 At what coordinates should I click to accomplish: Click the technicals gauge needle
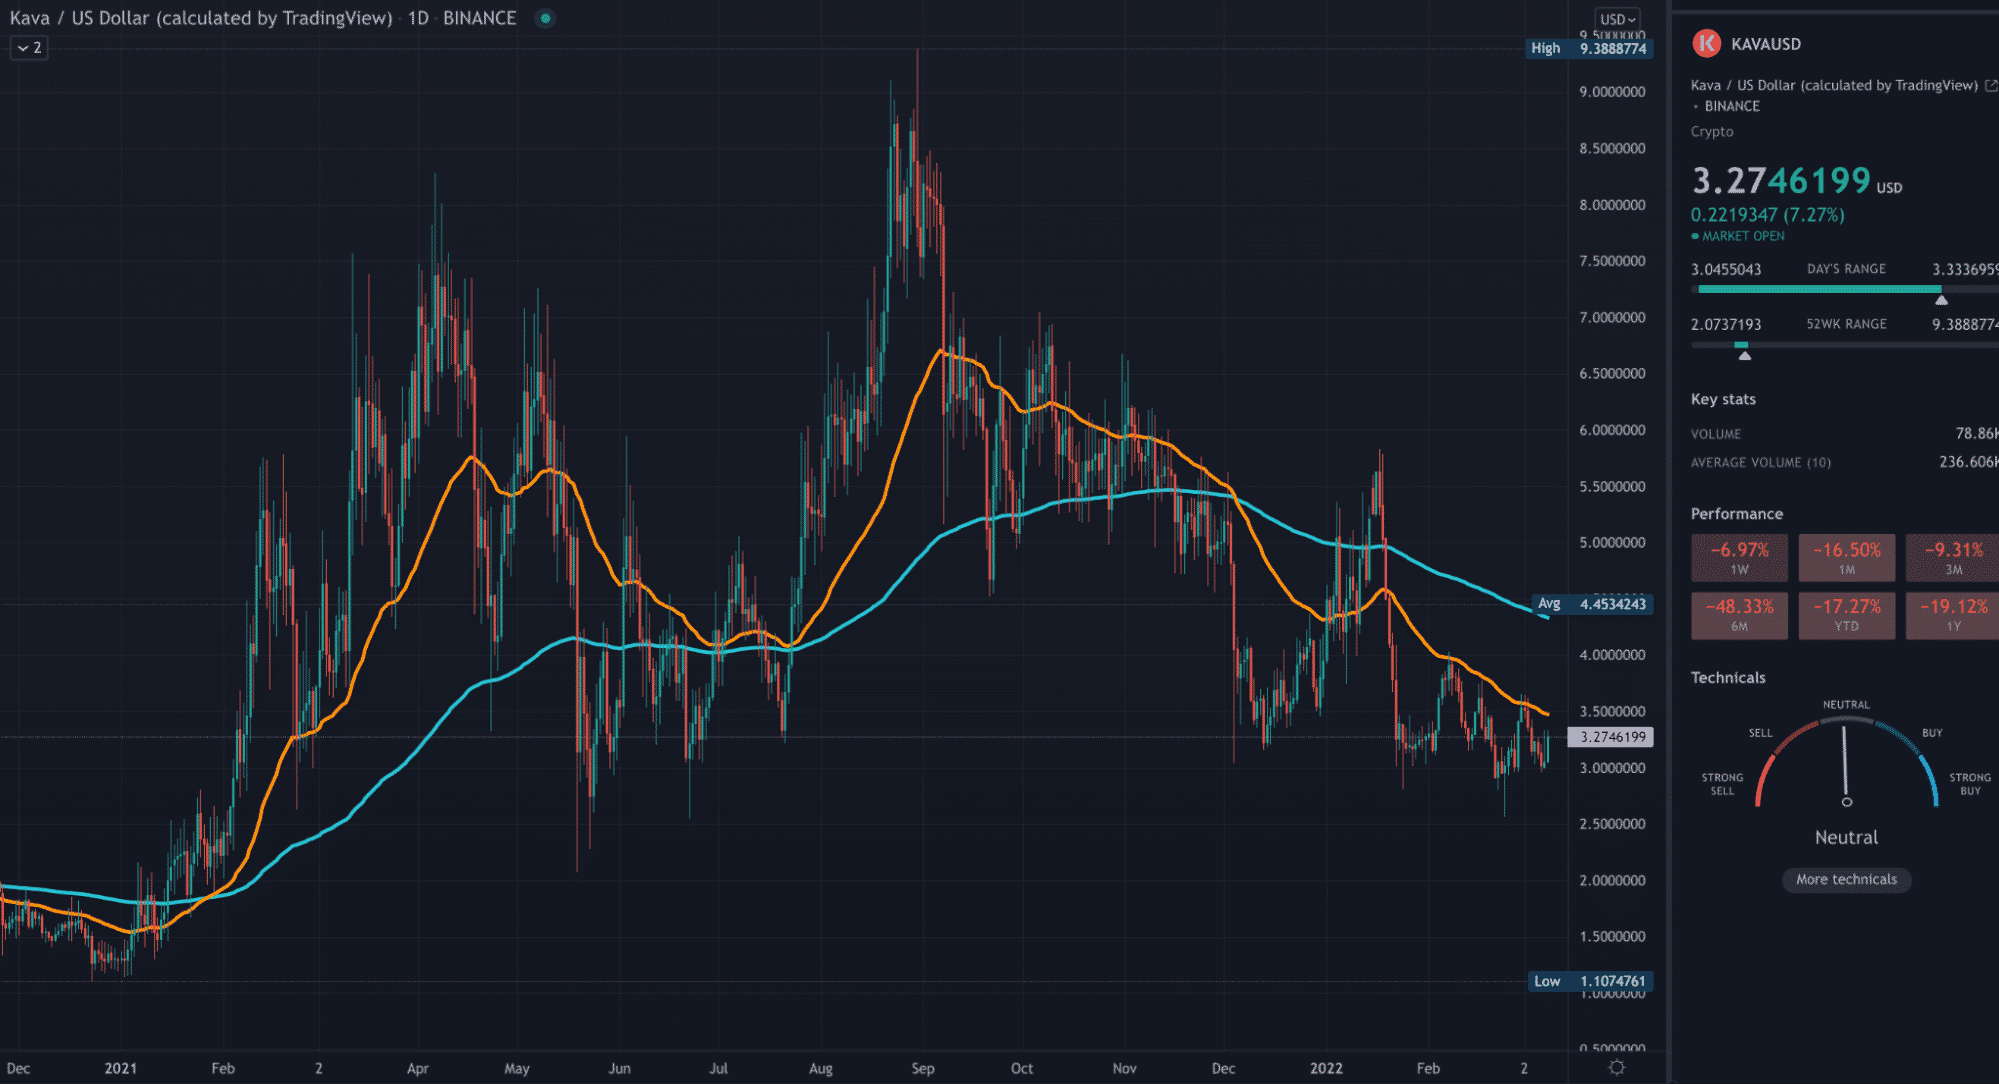[x=1845, y=765]
